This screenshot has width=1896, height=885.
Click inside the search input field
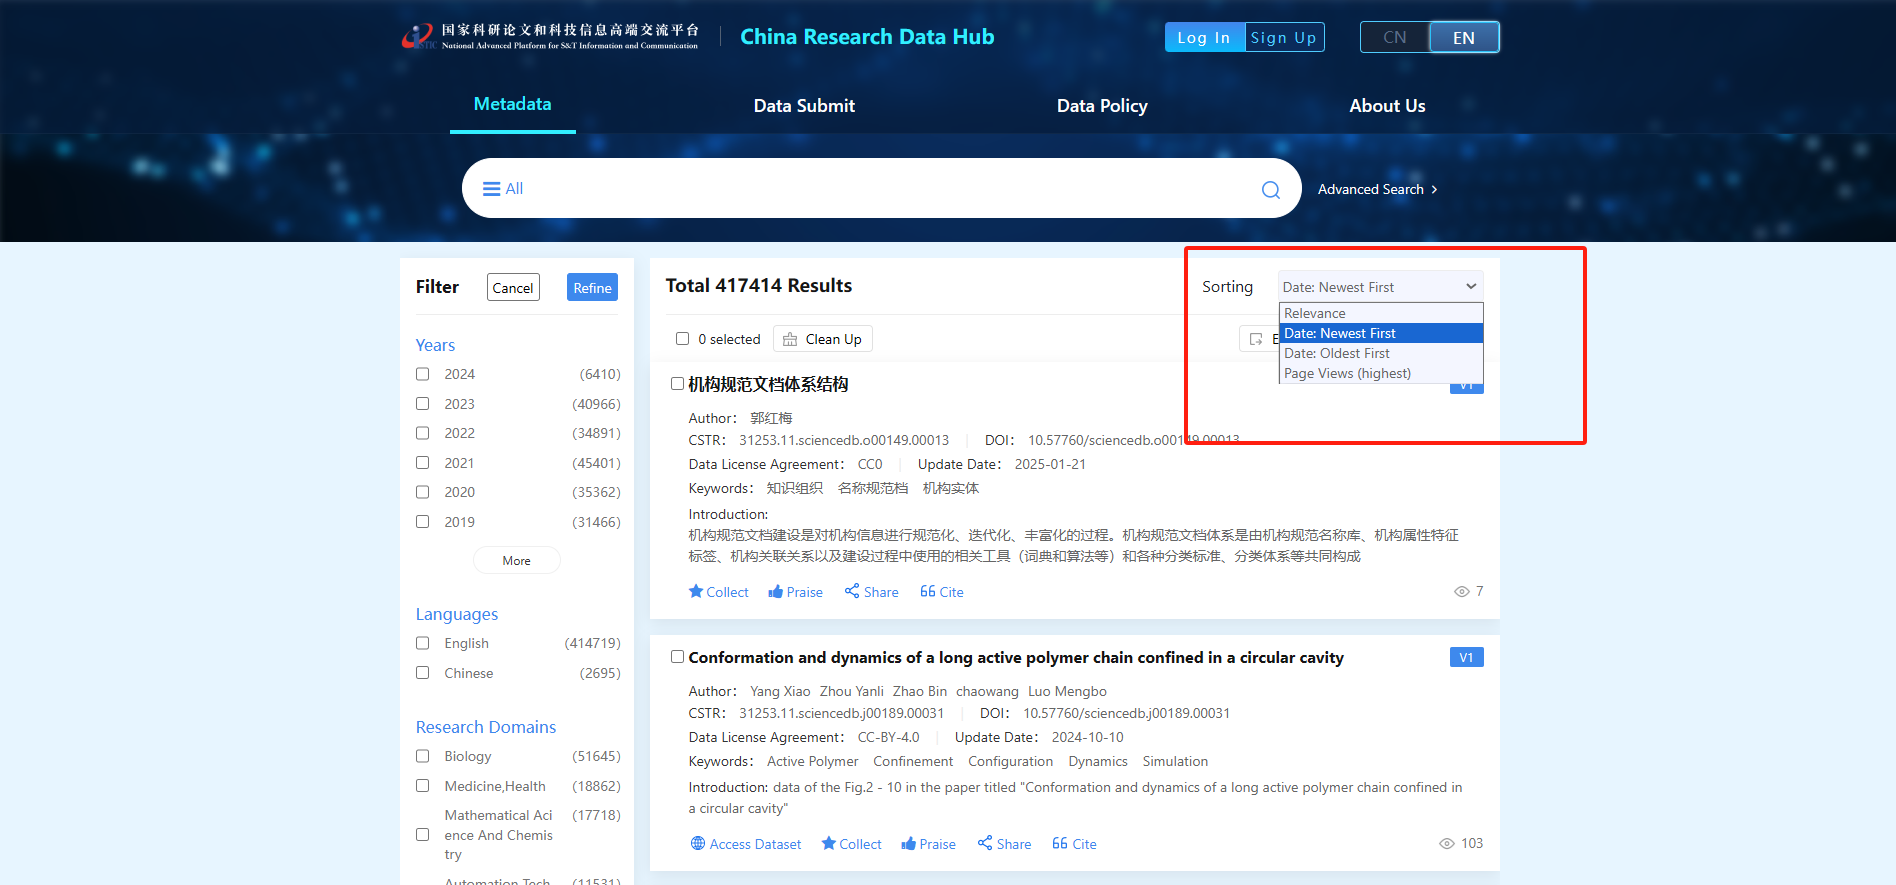pyautogui.click(x=880, y=189)
